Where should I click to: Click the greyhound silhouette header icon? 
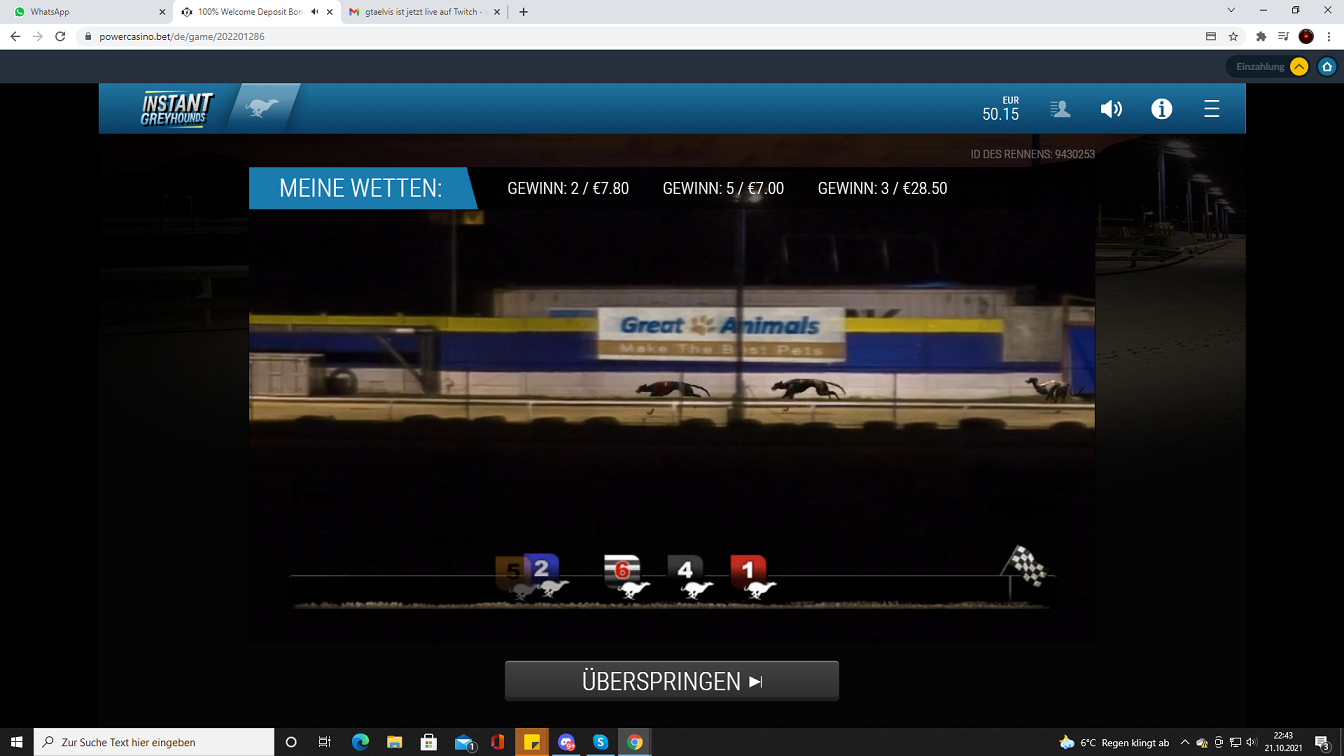(262, 108)
